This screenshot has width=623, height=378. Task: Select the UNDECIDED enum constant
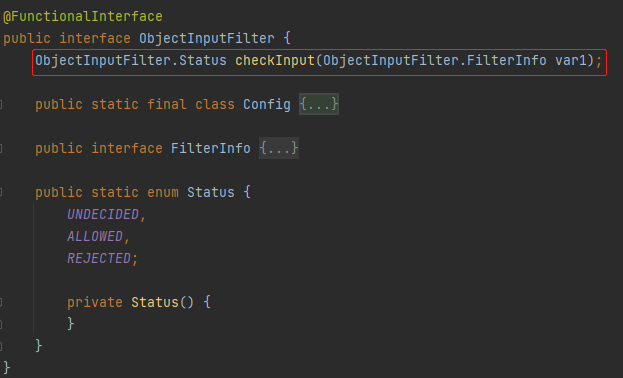pyautogui.click(x=103, y=215)
